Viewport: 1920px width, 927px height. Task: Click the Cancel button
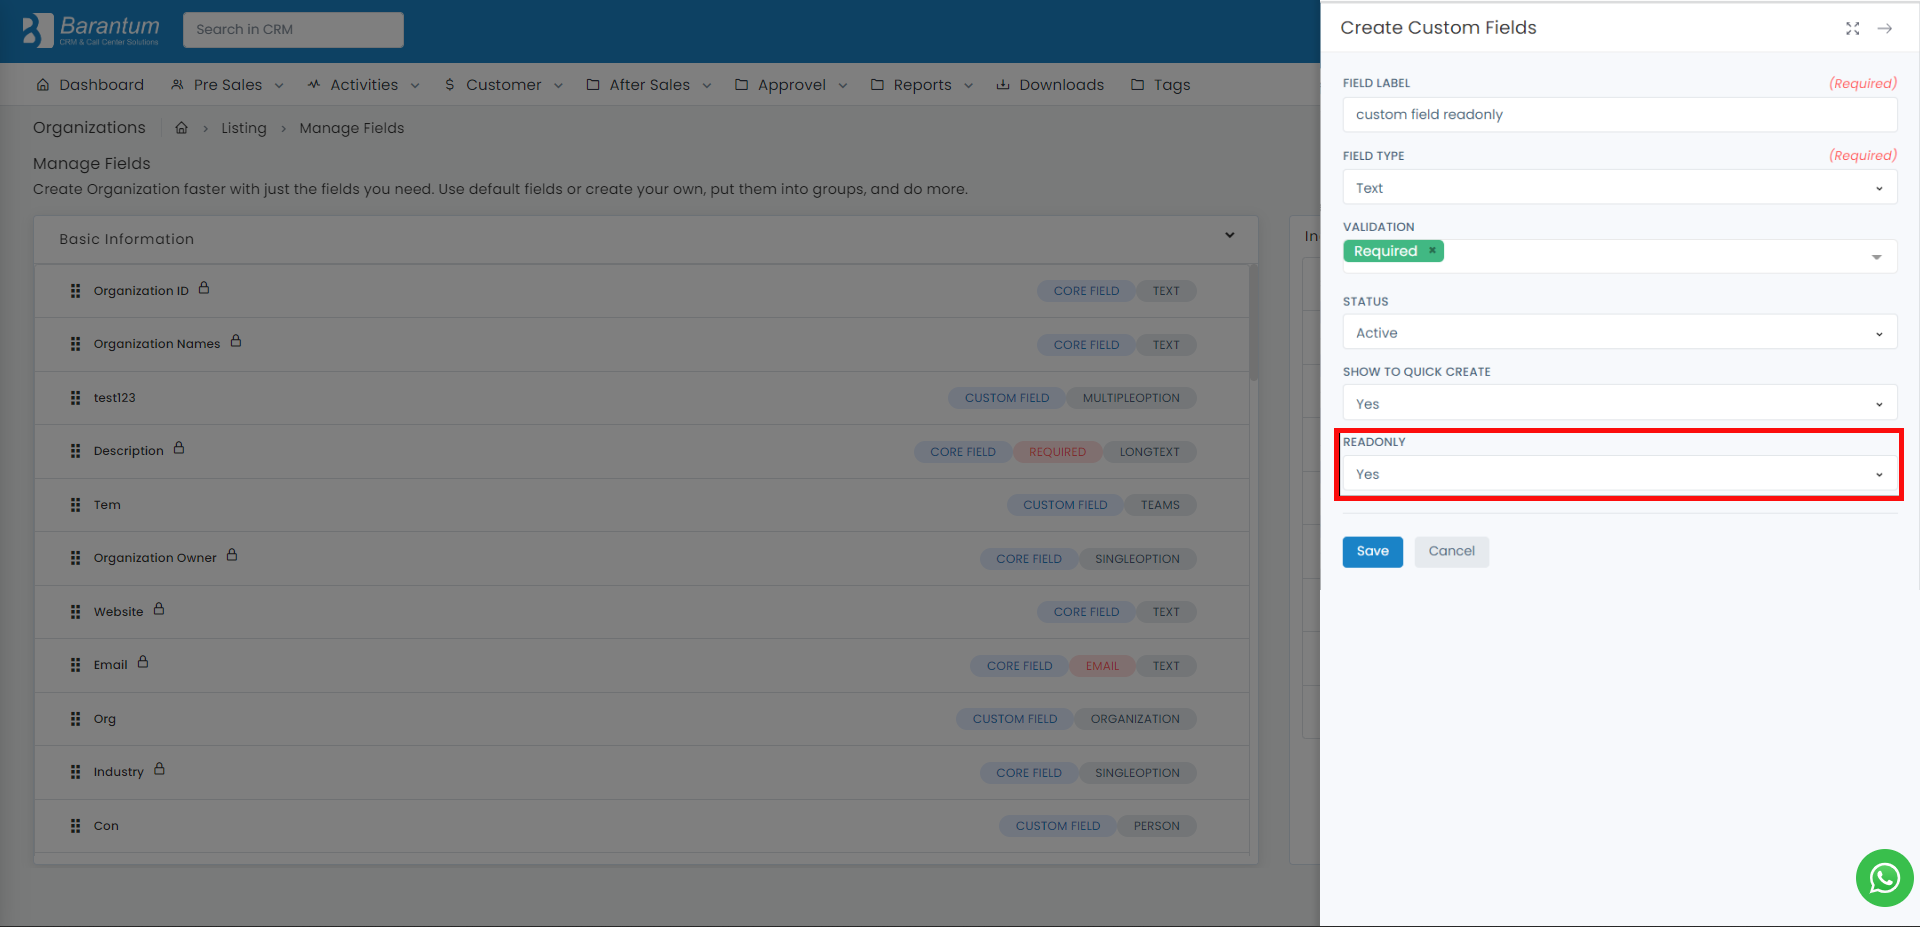(x=1451, y=552)
